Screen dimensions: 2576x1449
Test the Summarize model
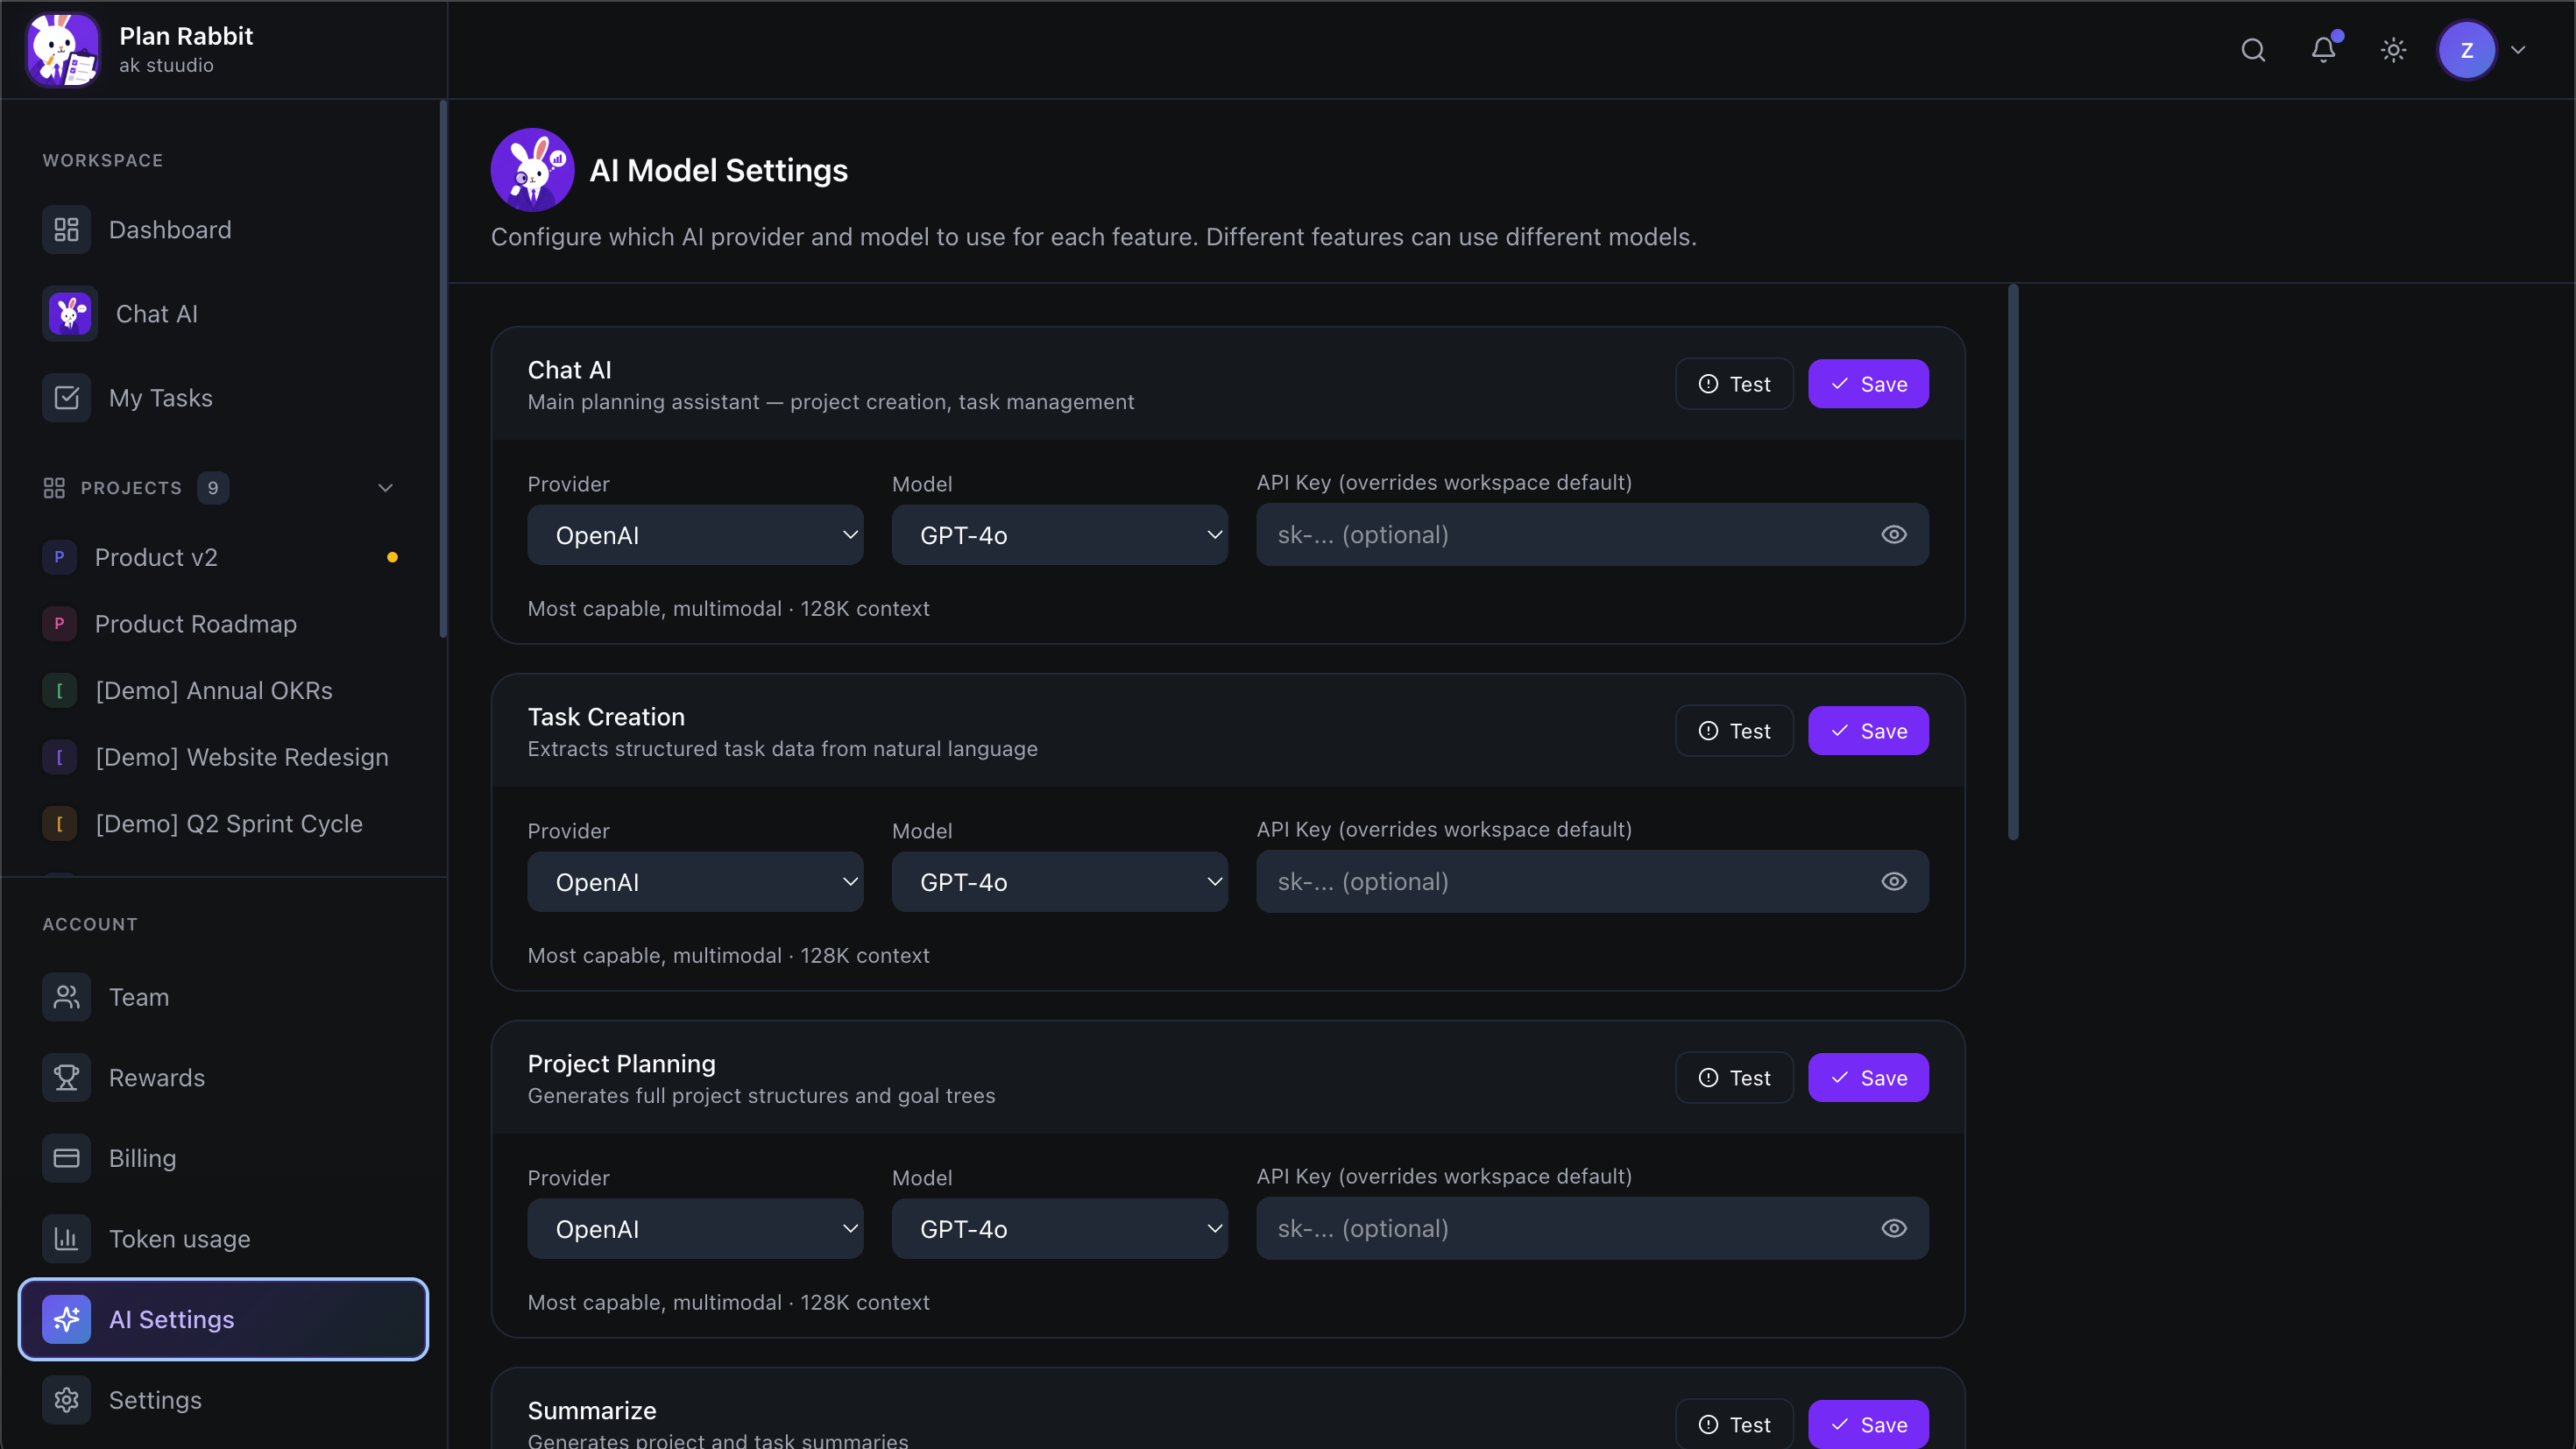(1734, 1424)
